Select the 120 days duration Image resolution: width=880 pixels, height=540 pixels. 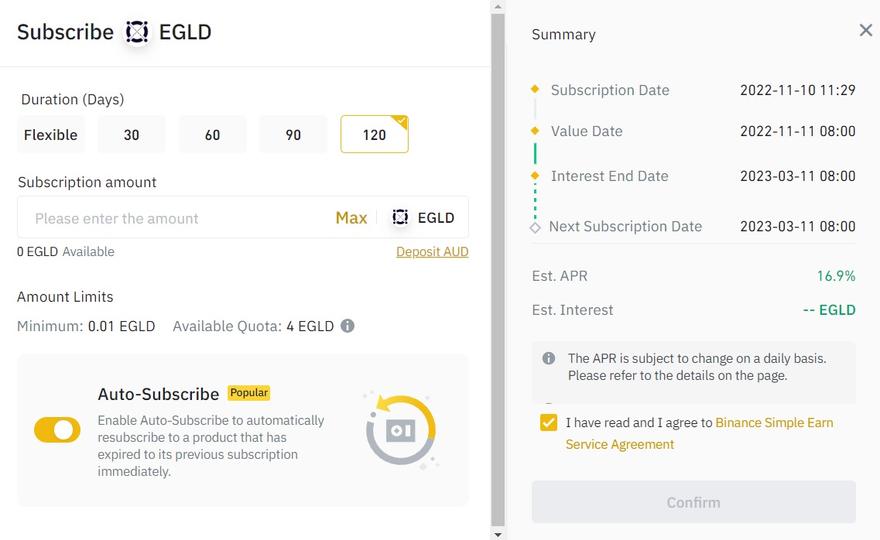pos(374,135)
